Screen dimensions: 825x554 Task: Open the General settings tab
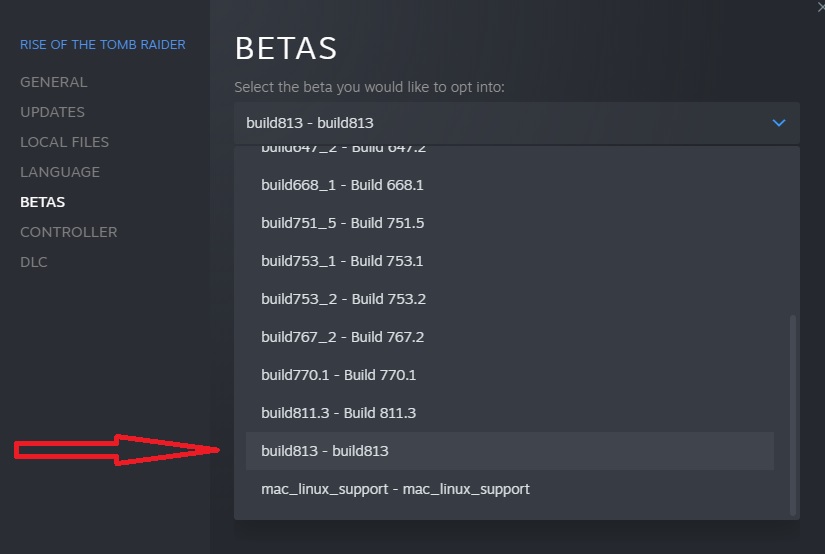[x=54, y=82]
